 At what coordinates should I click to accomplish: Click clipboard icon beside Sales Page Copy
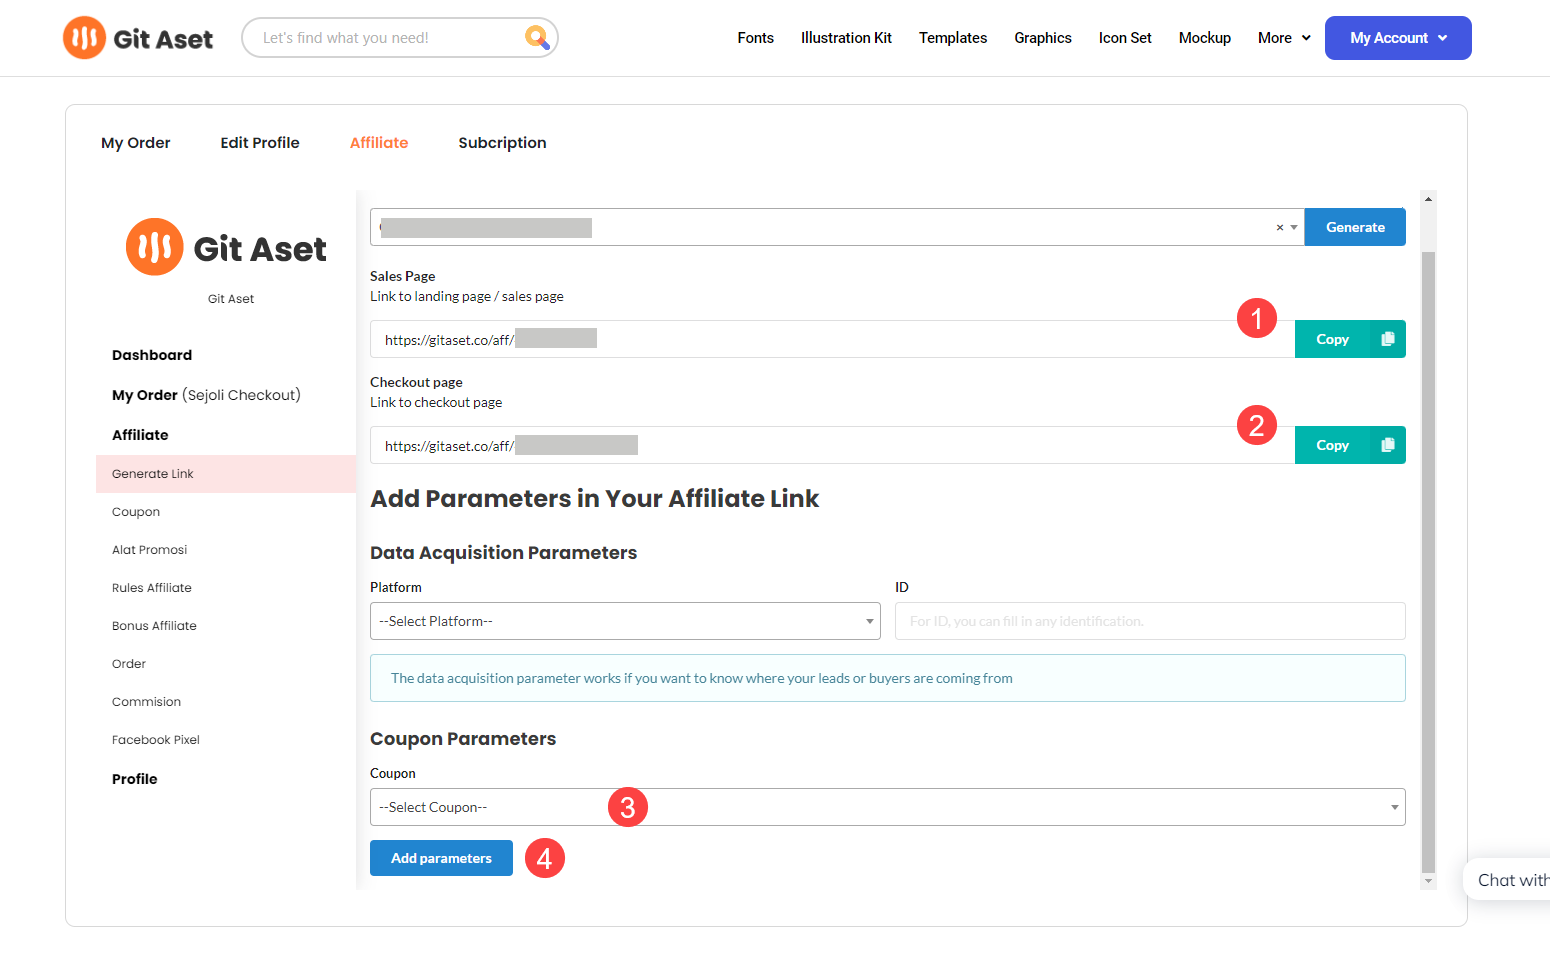coord(1387,339)
